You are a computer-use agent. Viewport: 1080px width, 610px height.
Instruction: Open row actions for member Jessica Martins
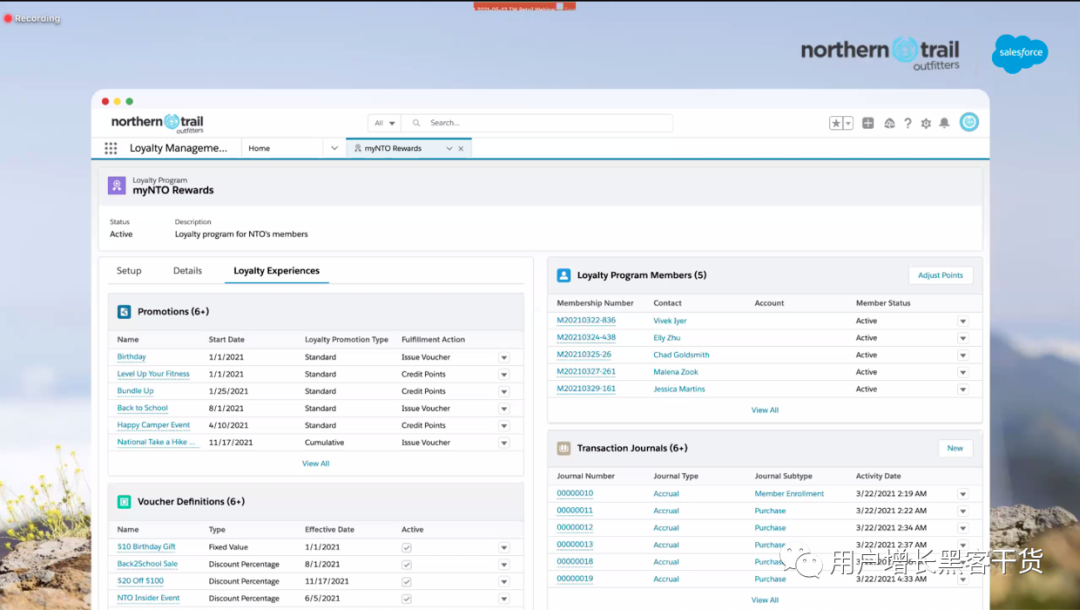[963, 389]
